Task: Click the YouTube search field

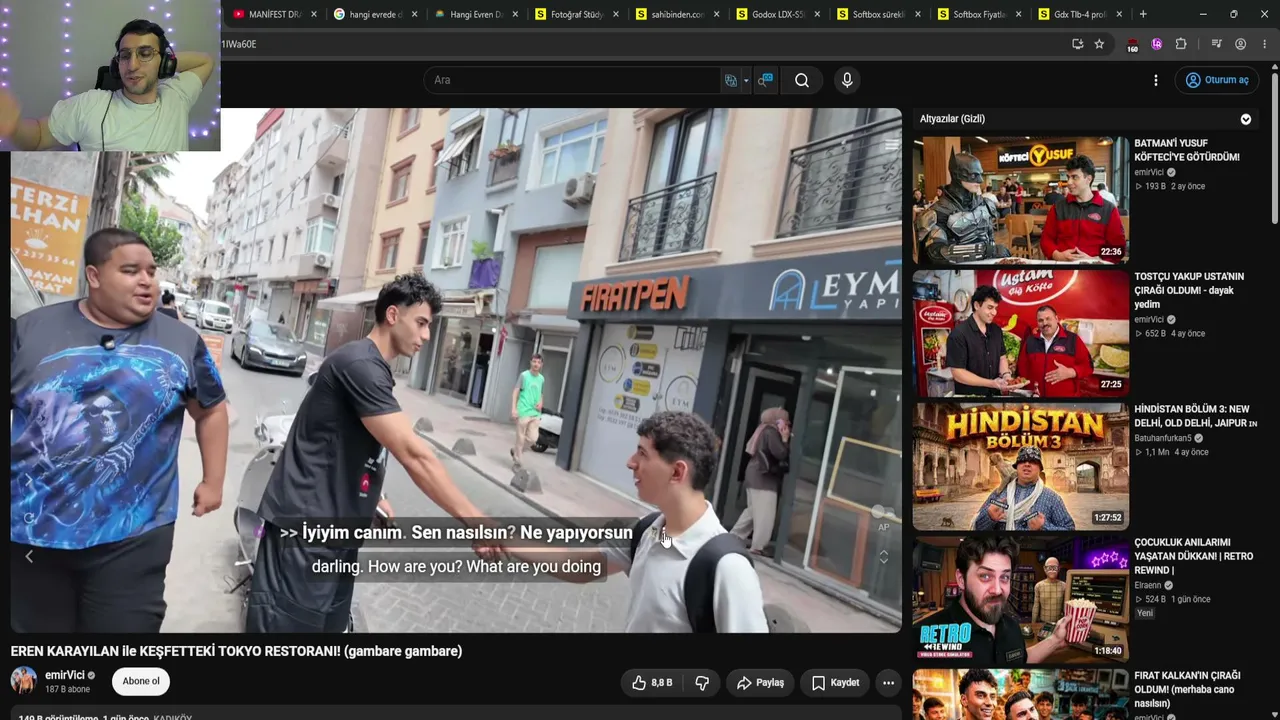Action: pyautogui.click(x=572, y=80)
